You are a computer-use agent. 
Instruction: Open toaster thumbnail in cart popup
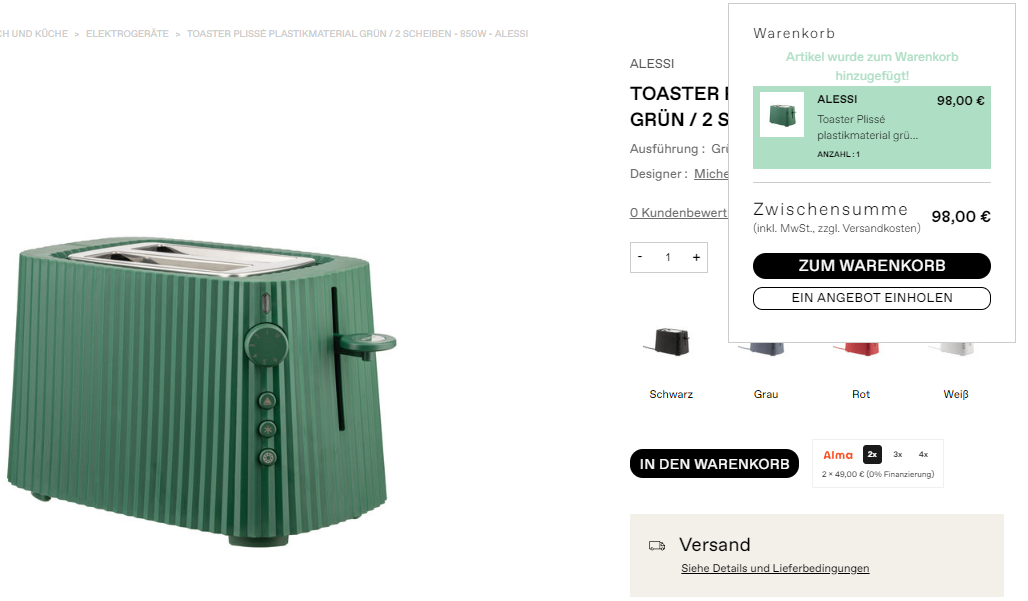coord(781,115)
